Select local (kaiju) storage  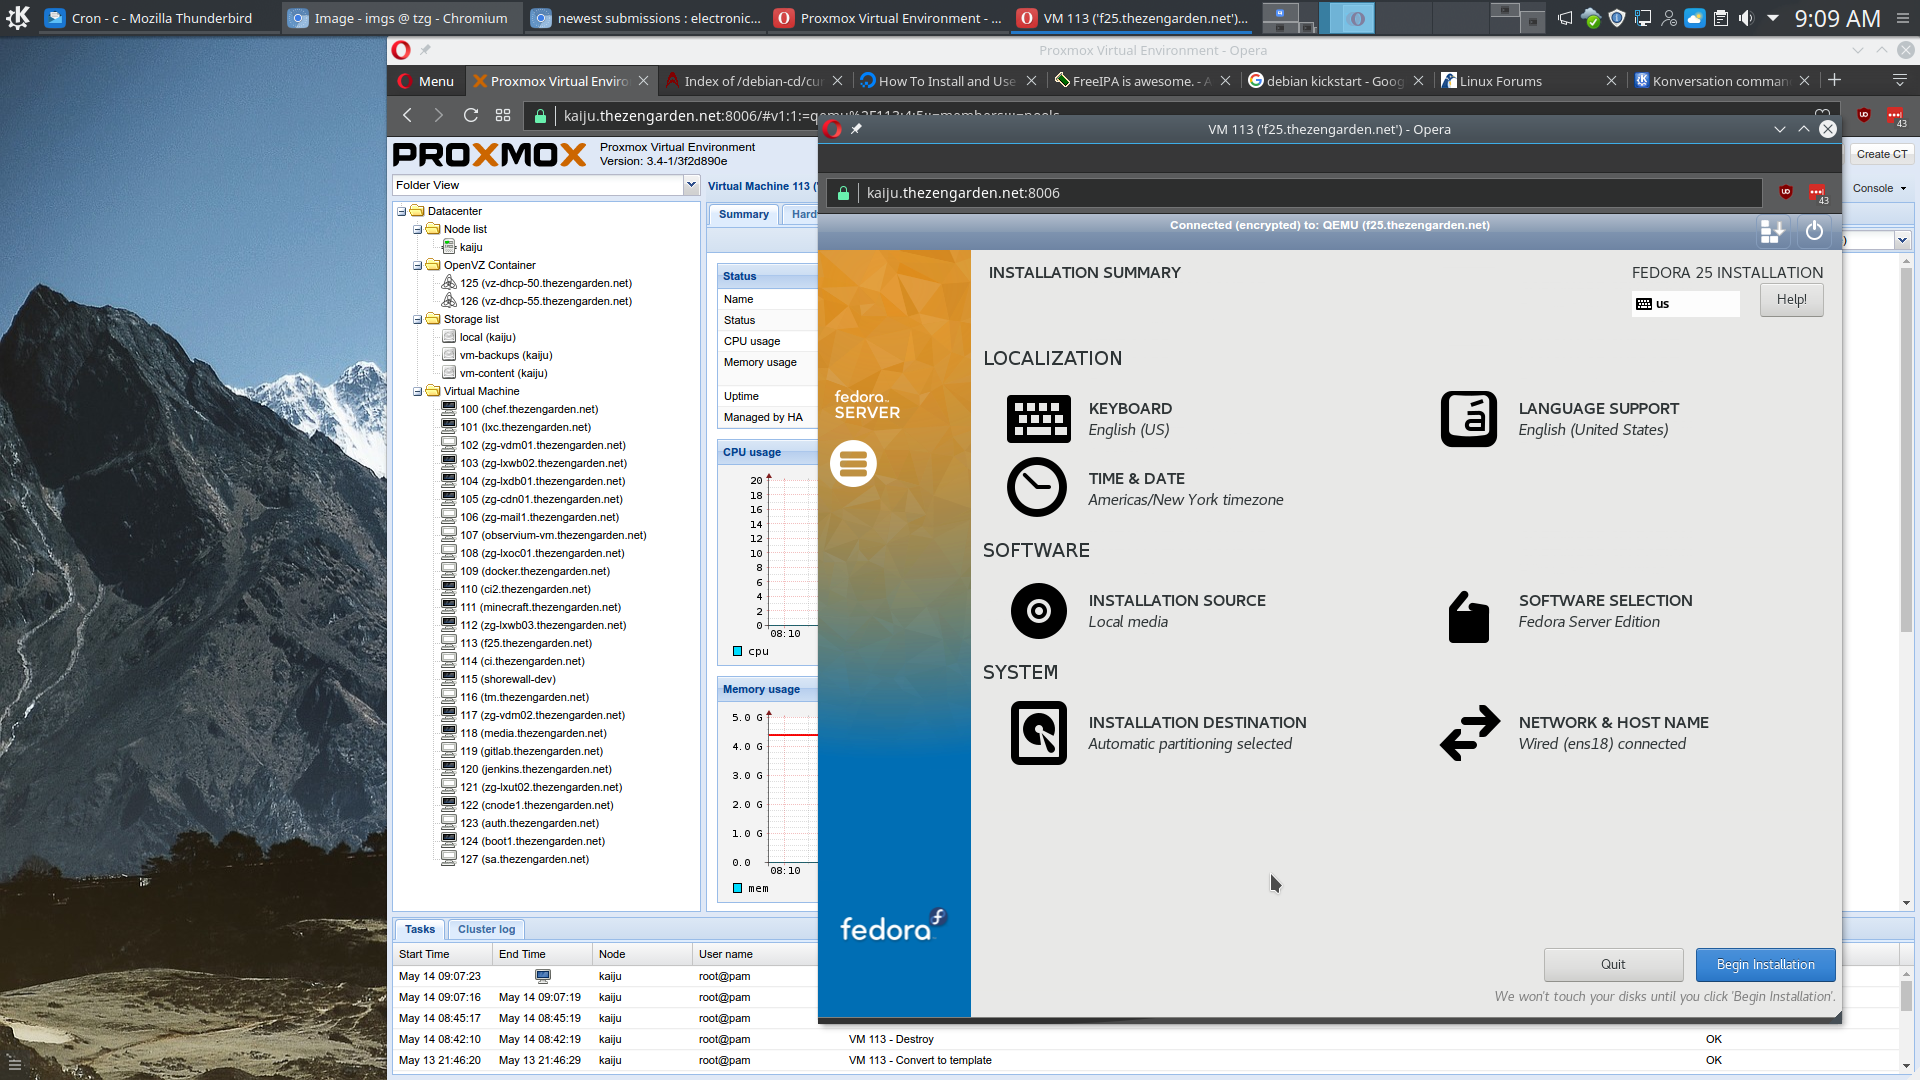[487, 337]
